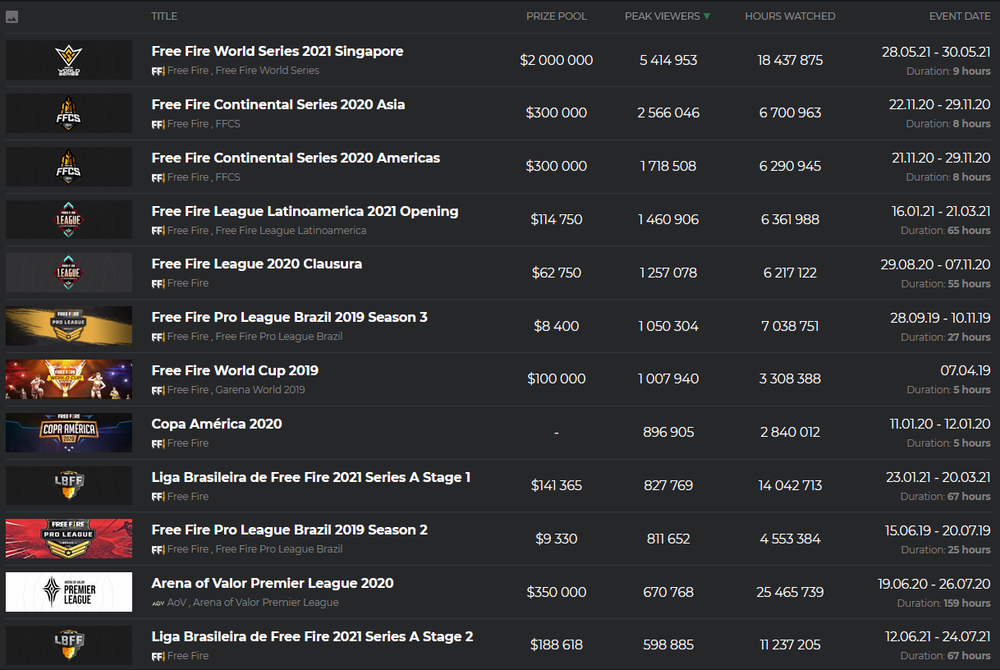The width and height of the screenshot is (1000, 670).
Task: Click red Pro League Season 2 banner
Action: click(x=69, y=539)
